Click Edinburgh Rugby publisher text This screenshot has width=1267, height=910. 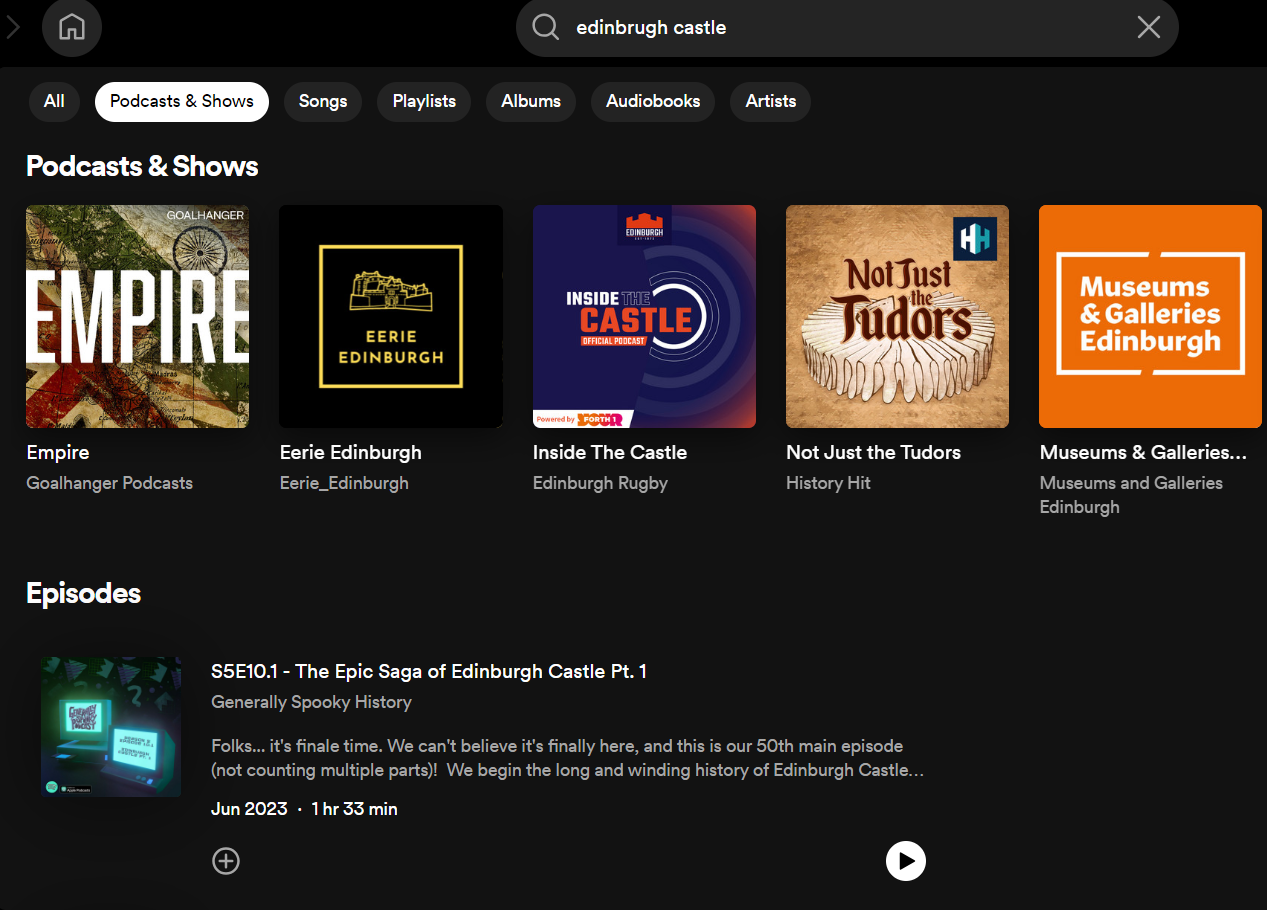coord(600,483)
